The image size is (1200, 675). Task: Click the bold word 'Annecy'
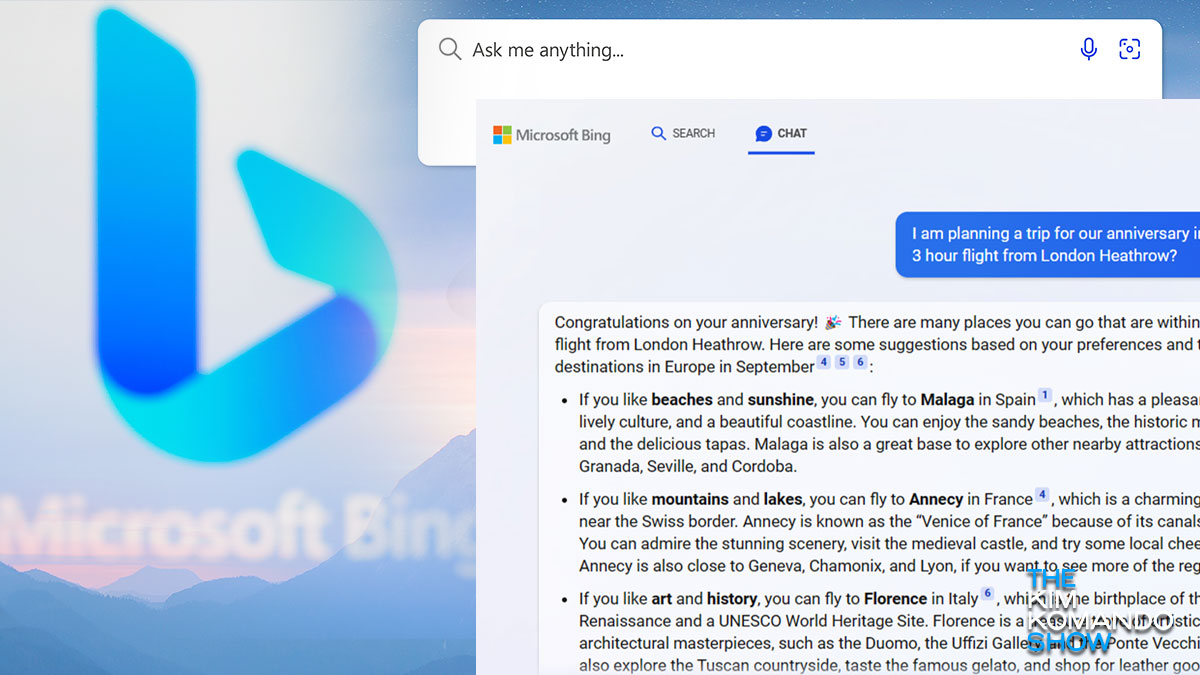pyautogui.click(x=937, y=499)
